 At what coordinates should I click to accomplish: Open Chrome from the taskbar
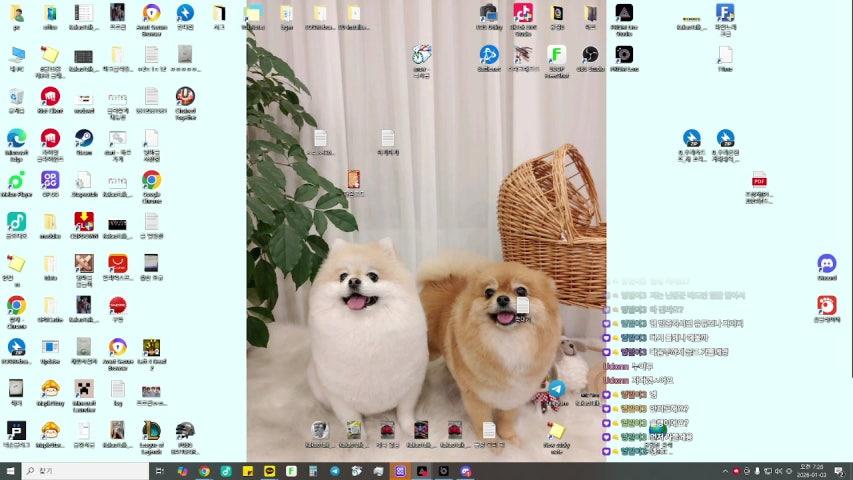(x=204, y=470)
